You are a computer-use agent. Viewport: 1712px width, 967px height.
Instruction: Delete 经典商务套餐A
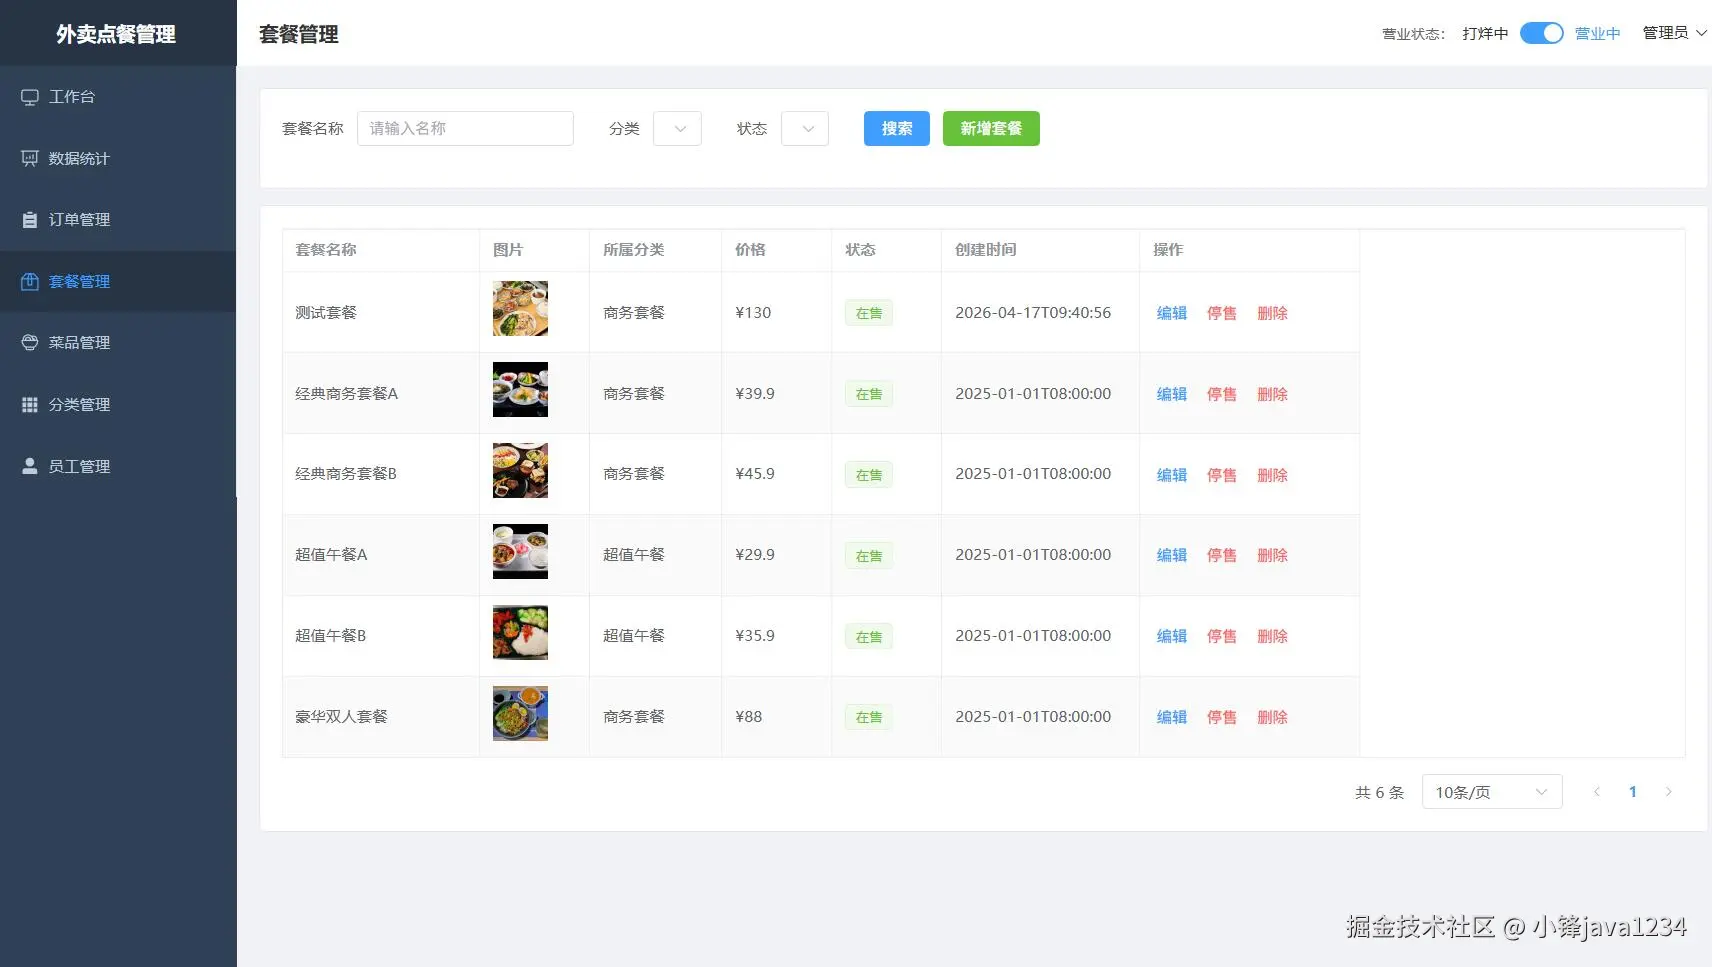coord(1272,394)
